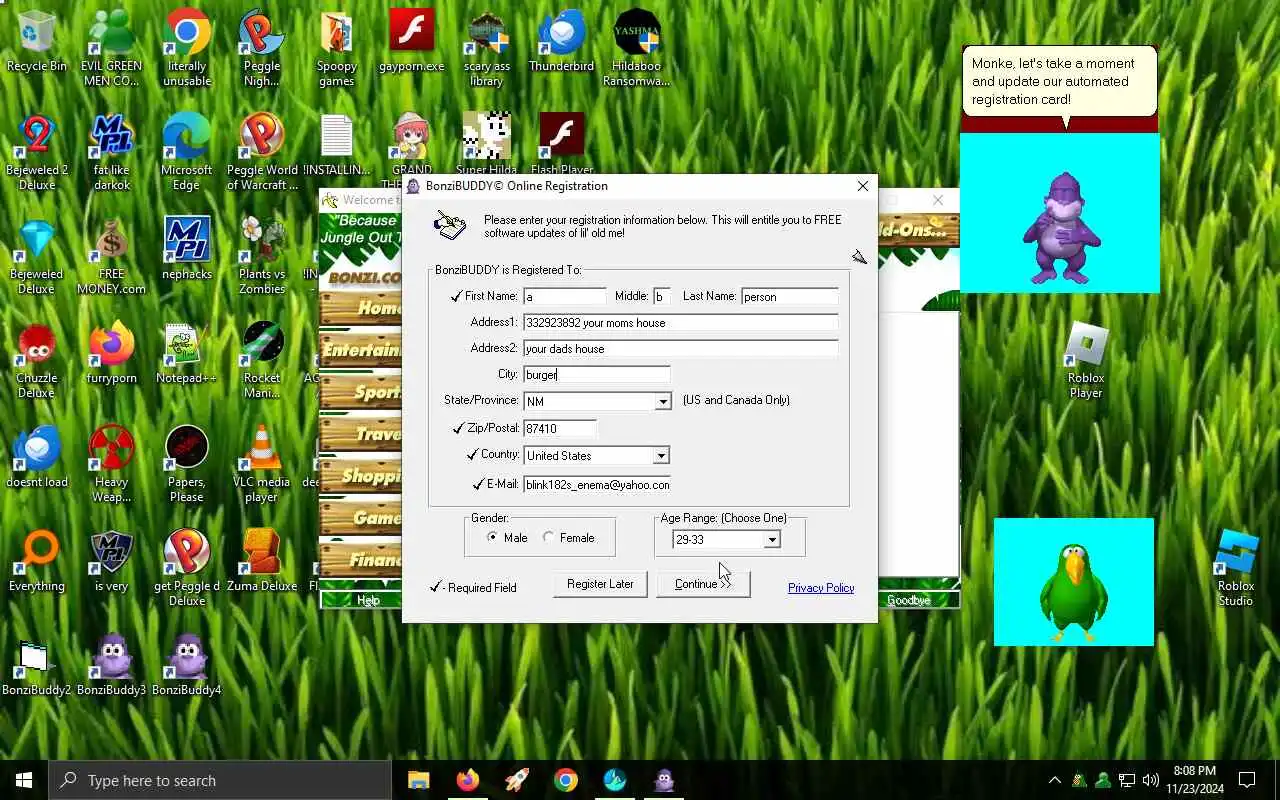Open the Everything search desktop icon
The height and width of the screenshot is (800, 1280).
[x=37, y=562]
